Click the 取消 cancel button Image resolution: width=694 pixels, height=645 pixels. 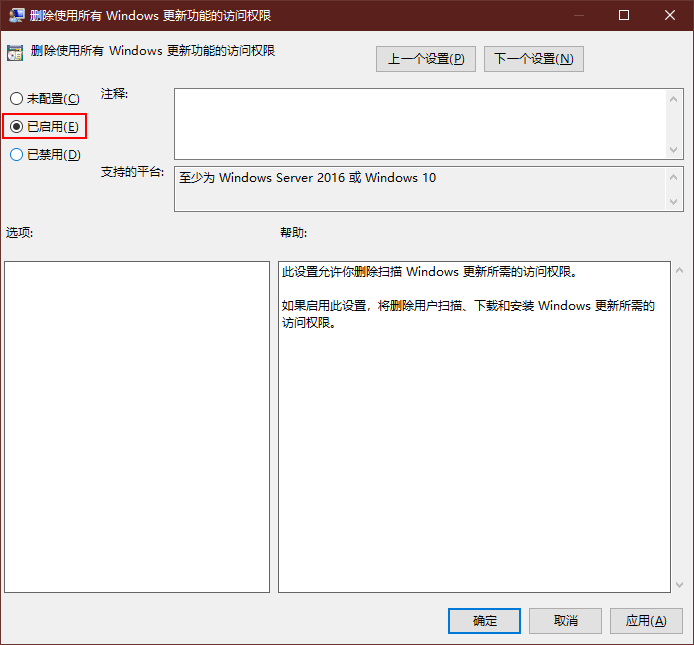click(565, 621)
